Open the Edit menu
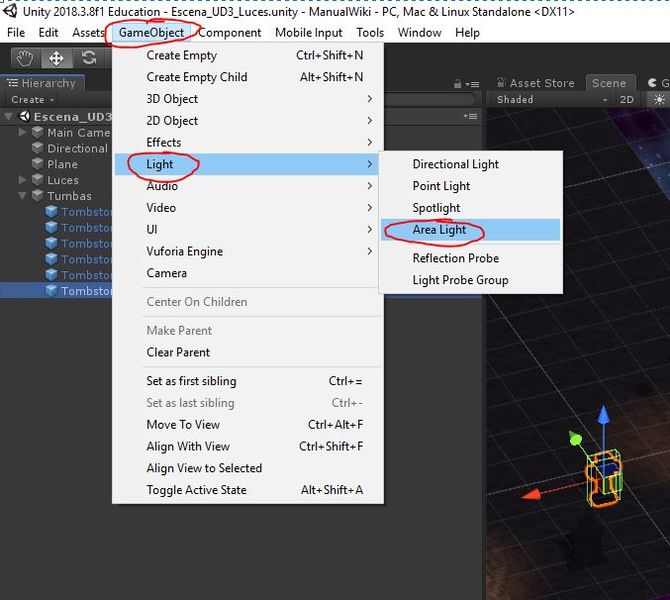The height and width of the screenshot is (600, 670). click(48, 32)
